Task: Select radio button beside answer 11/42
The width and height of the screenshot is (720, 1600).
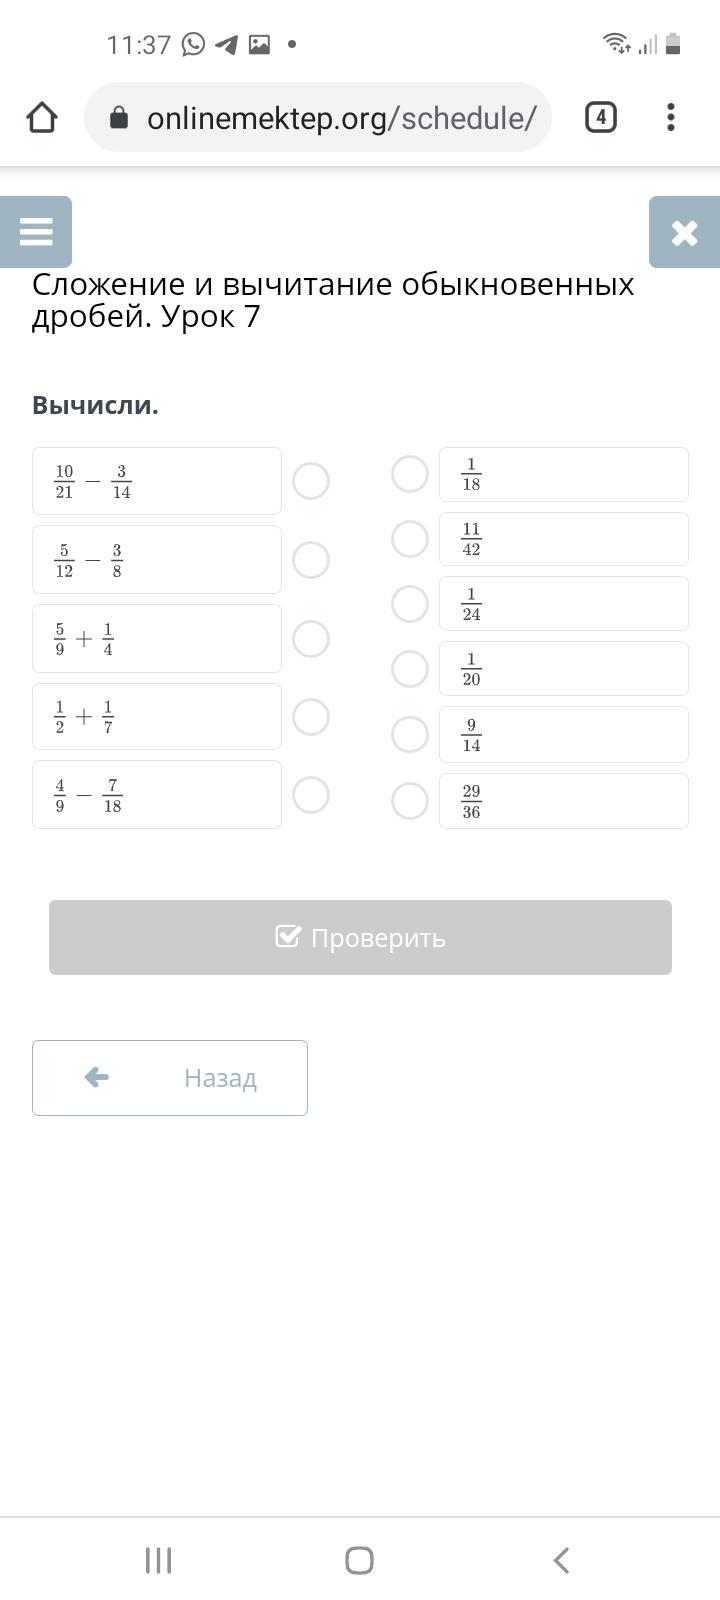Action: tap(410, 539)
